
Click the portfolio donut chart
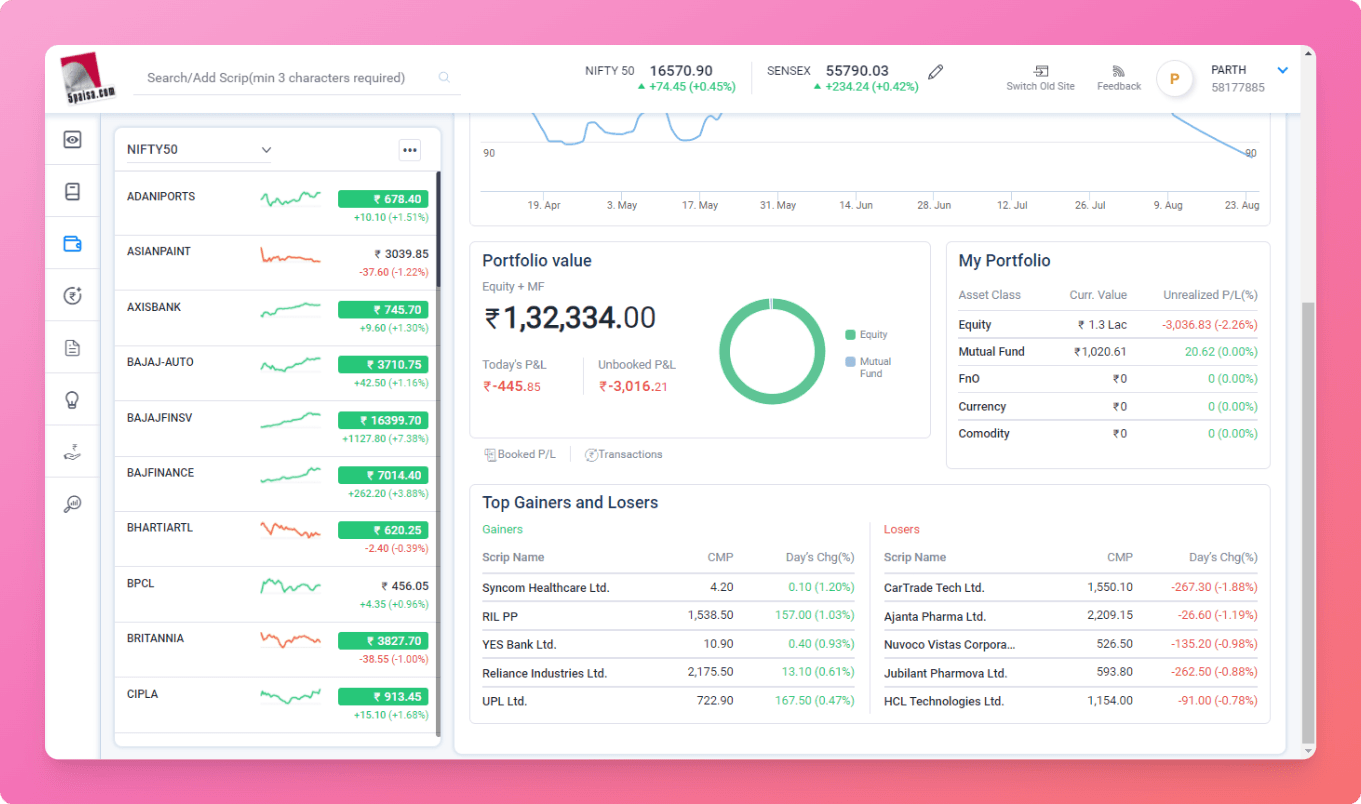click(770, 350)
